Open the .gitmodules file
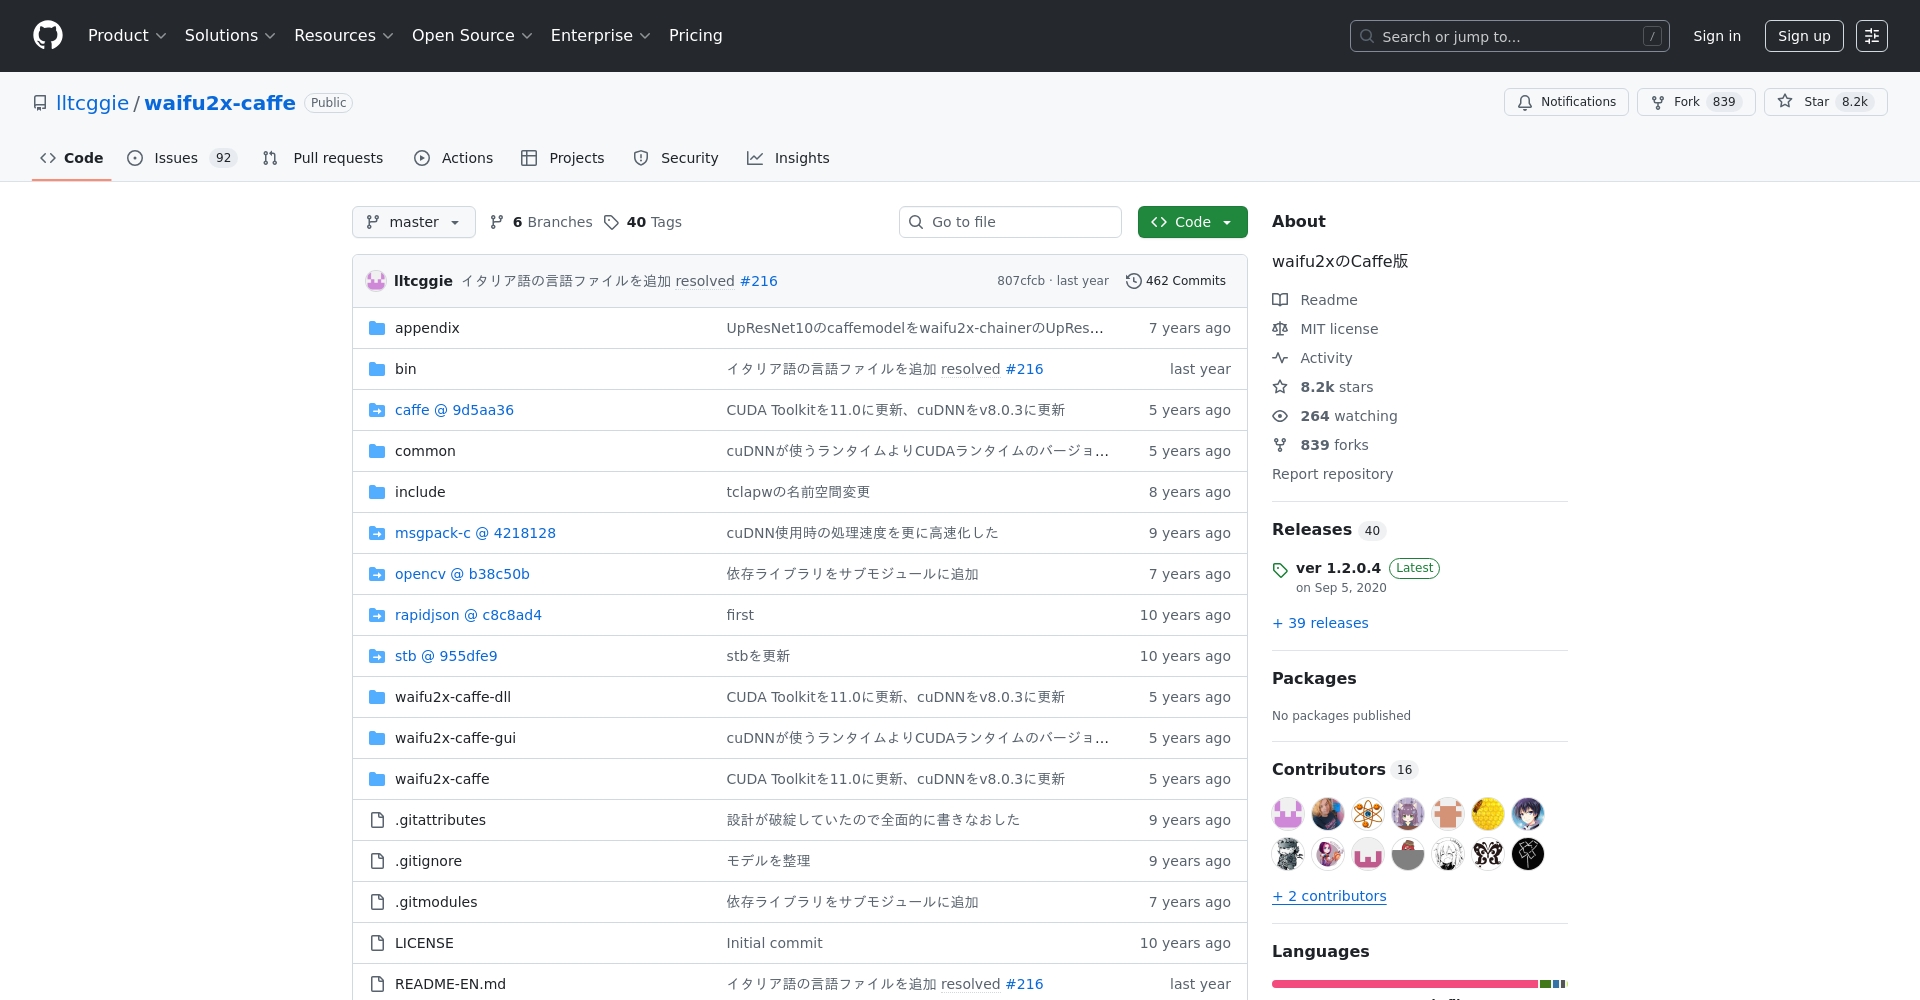The width and height of the screenshot is (1920, 1000). pyautogui.click(x=436, y=902)
